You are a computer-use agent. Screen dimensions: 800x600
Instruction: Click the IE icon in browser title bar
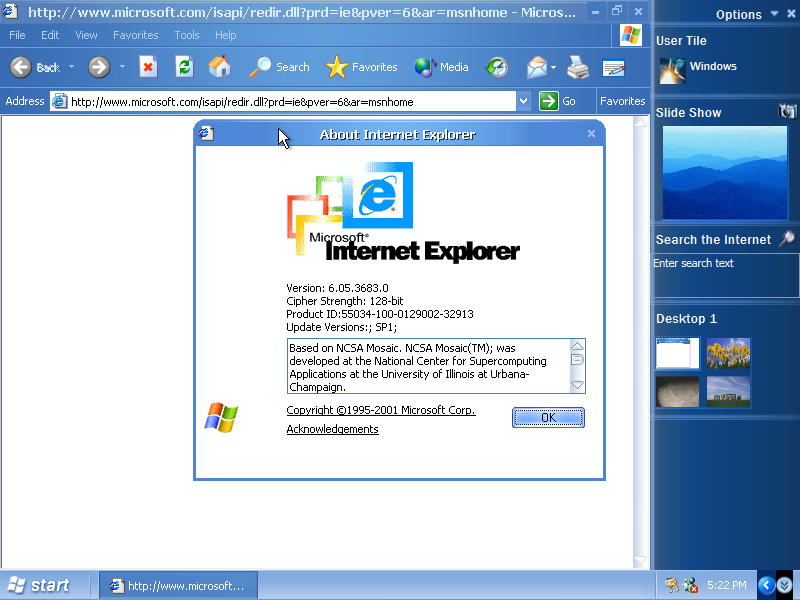tap(10, 11)
